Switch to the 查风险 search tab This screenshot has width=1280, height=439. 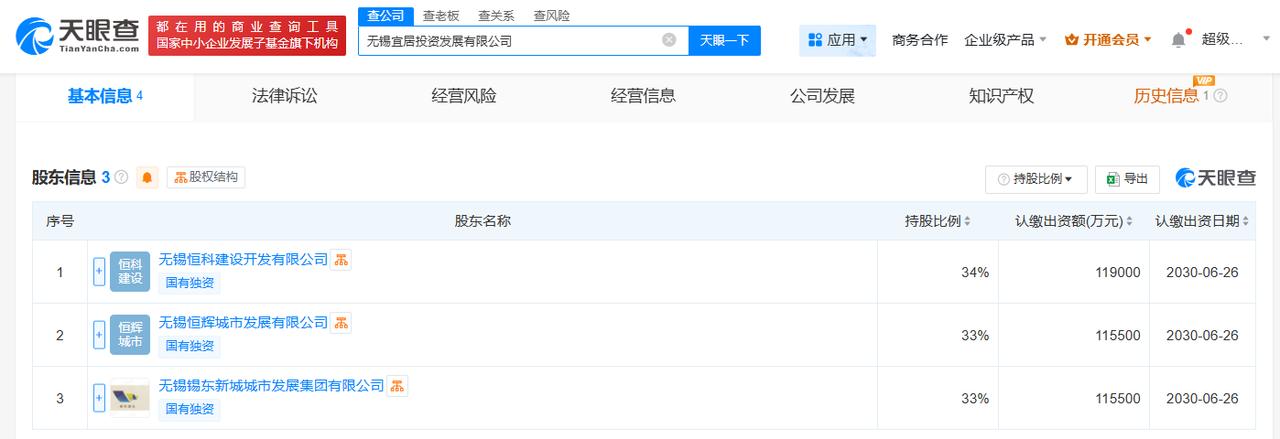click(x=551, y=16)
